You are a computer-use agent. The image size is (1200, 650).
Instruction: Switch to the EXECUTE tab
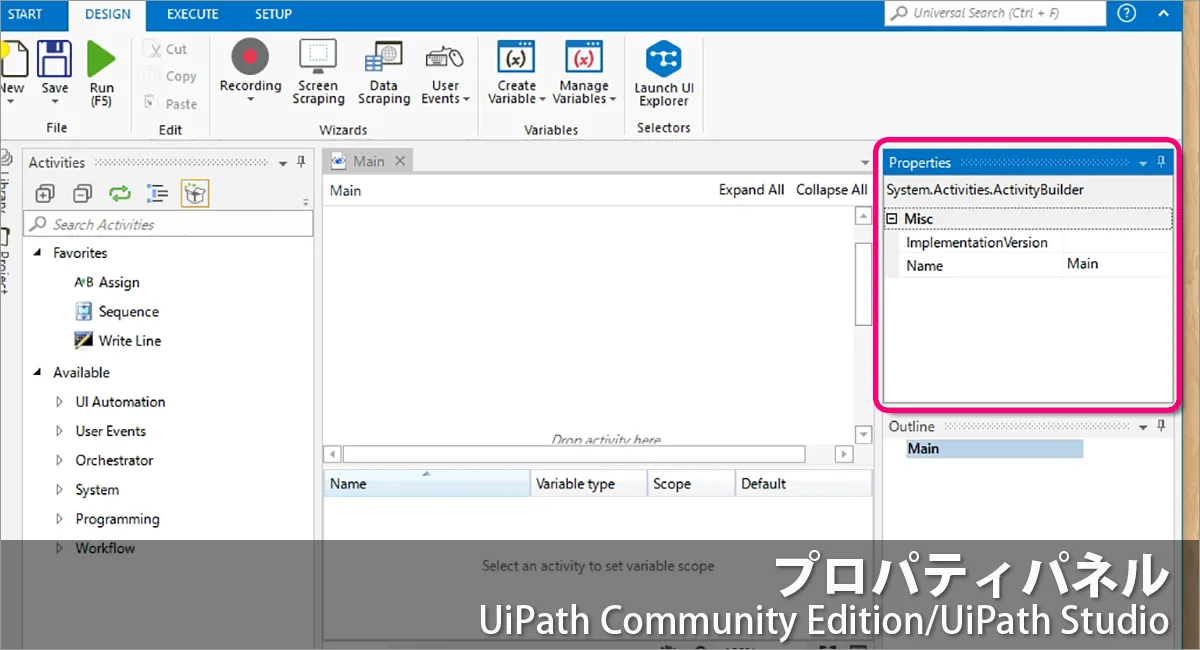194,14
